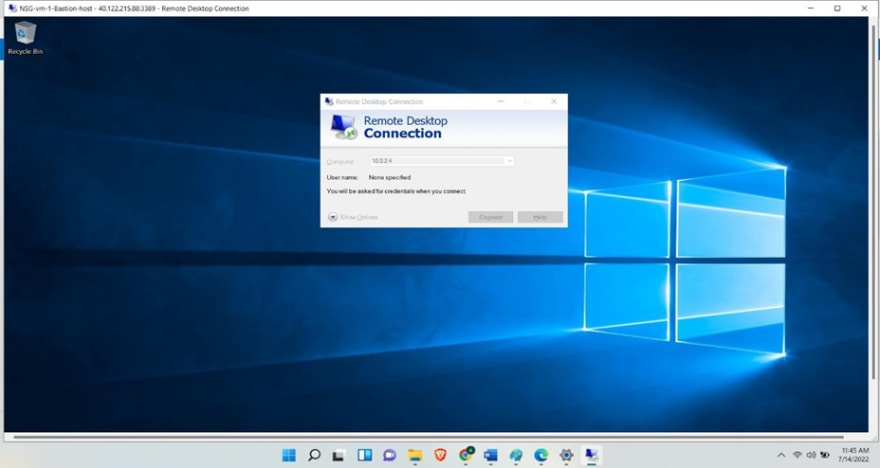Launch Brave browser from the taskbar

point(441,455)
